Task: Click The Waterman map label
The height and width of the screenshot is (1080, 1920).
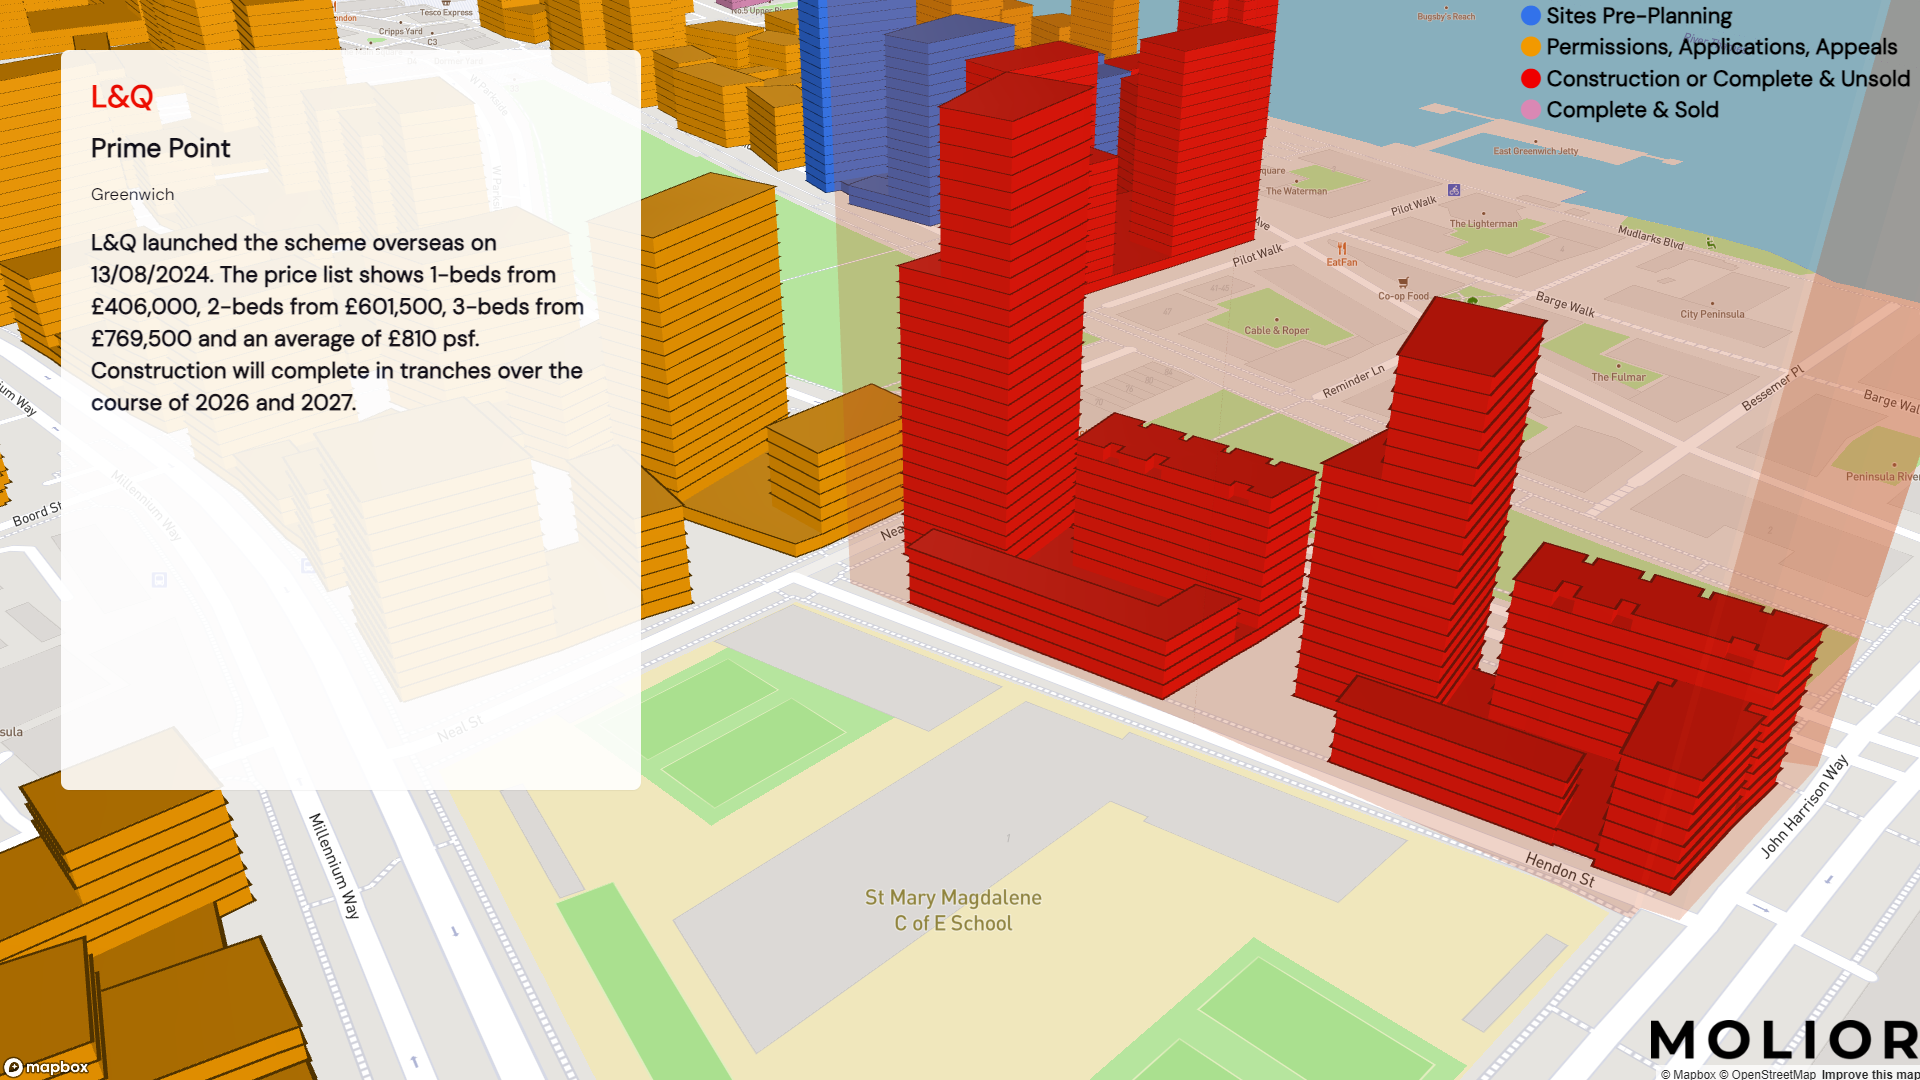Action: pos(1296,191)
